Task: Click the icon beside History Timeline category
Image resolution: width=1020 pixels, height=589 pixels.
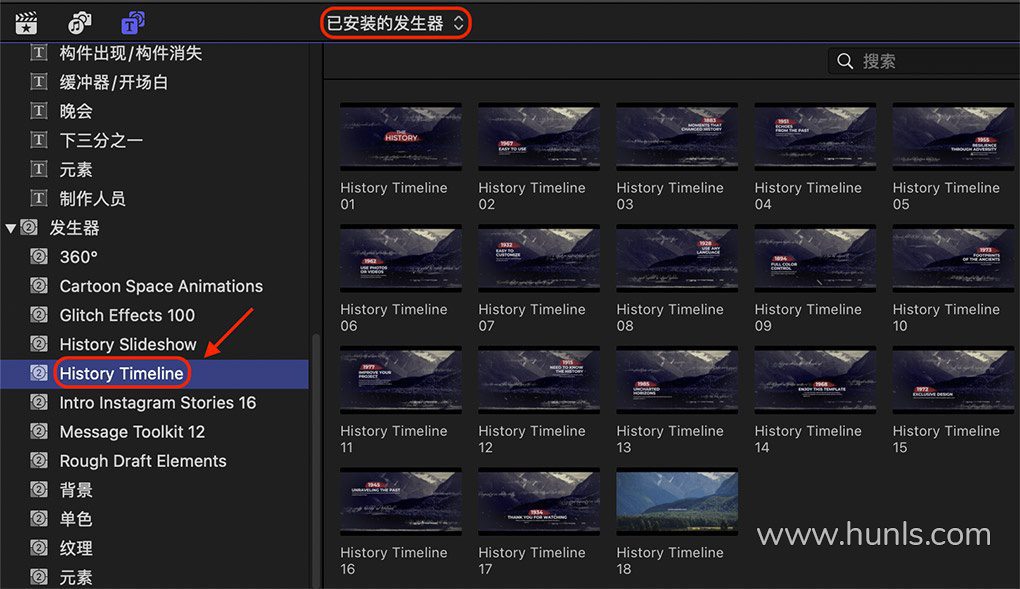Action: (39, 373)
